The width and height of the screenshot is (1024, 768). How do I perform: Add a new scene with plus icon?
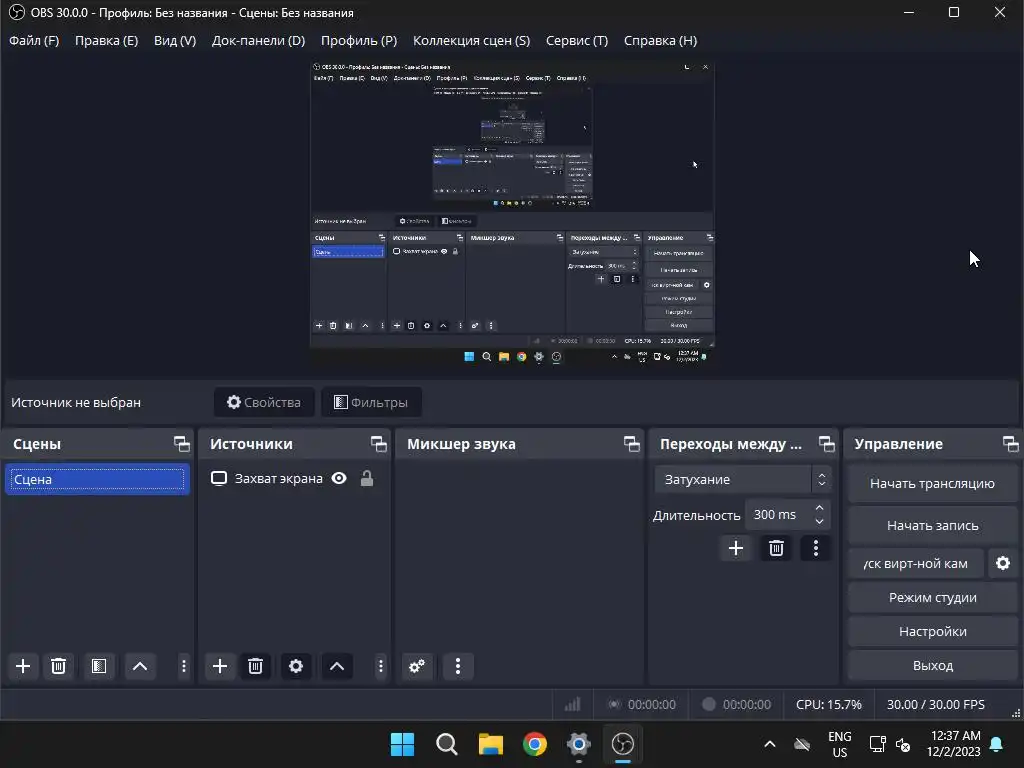(23, 666)
